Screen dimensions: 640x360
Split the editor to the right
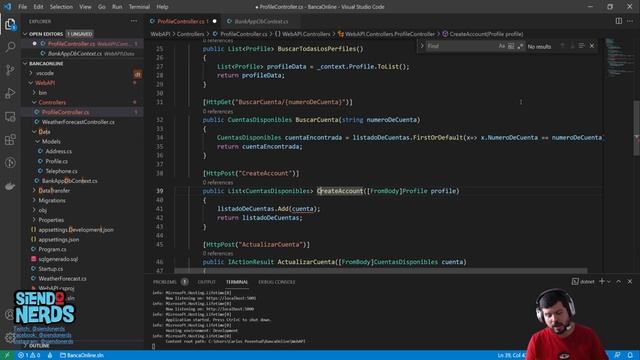pos(619,21)
